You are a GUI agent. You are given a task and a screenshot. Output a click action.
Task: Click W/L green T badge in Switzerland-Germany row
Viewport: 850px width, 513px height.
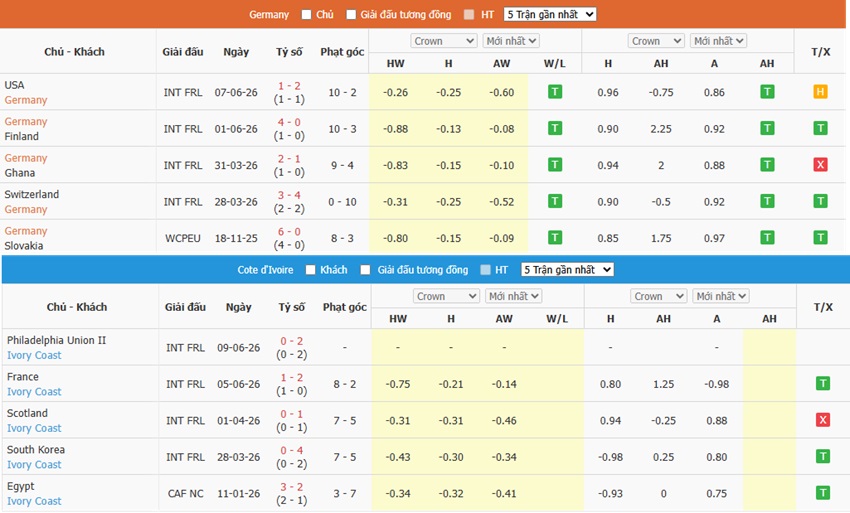(x=555, y=201)
